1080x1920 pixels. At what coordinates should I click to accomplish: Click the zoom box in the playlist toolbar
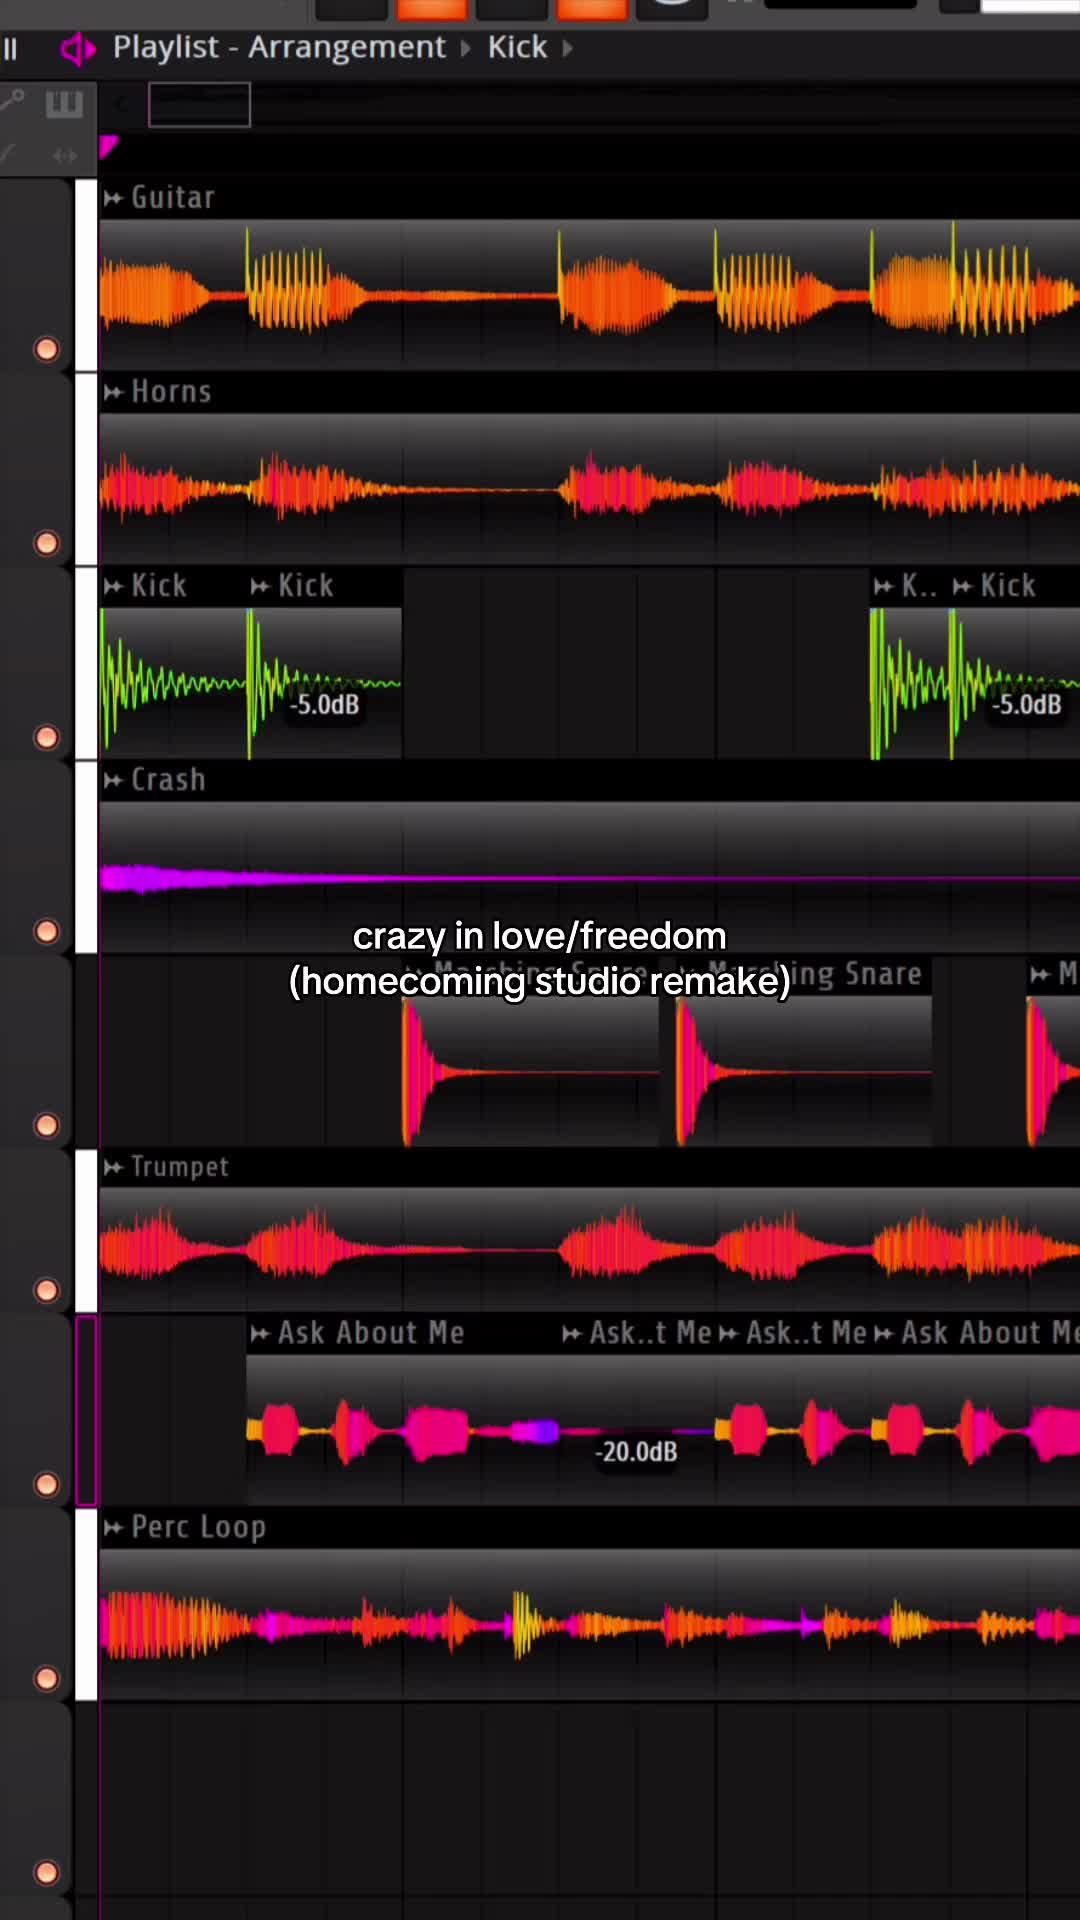pos(199,105)
